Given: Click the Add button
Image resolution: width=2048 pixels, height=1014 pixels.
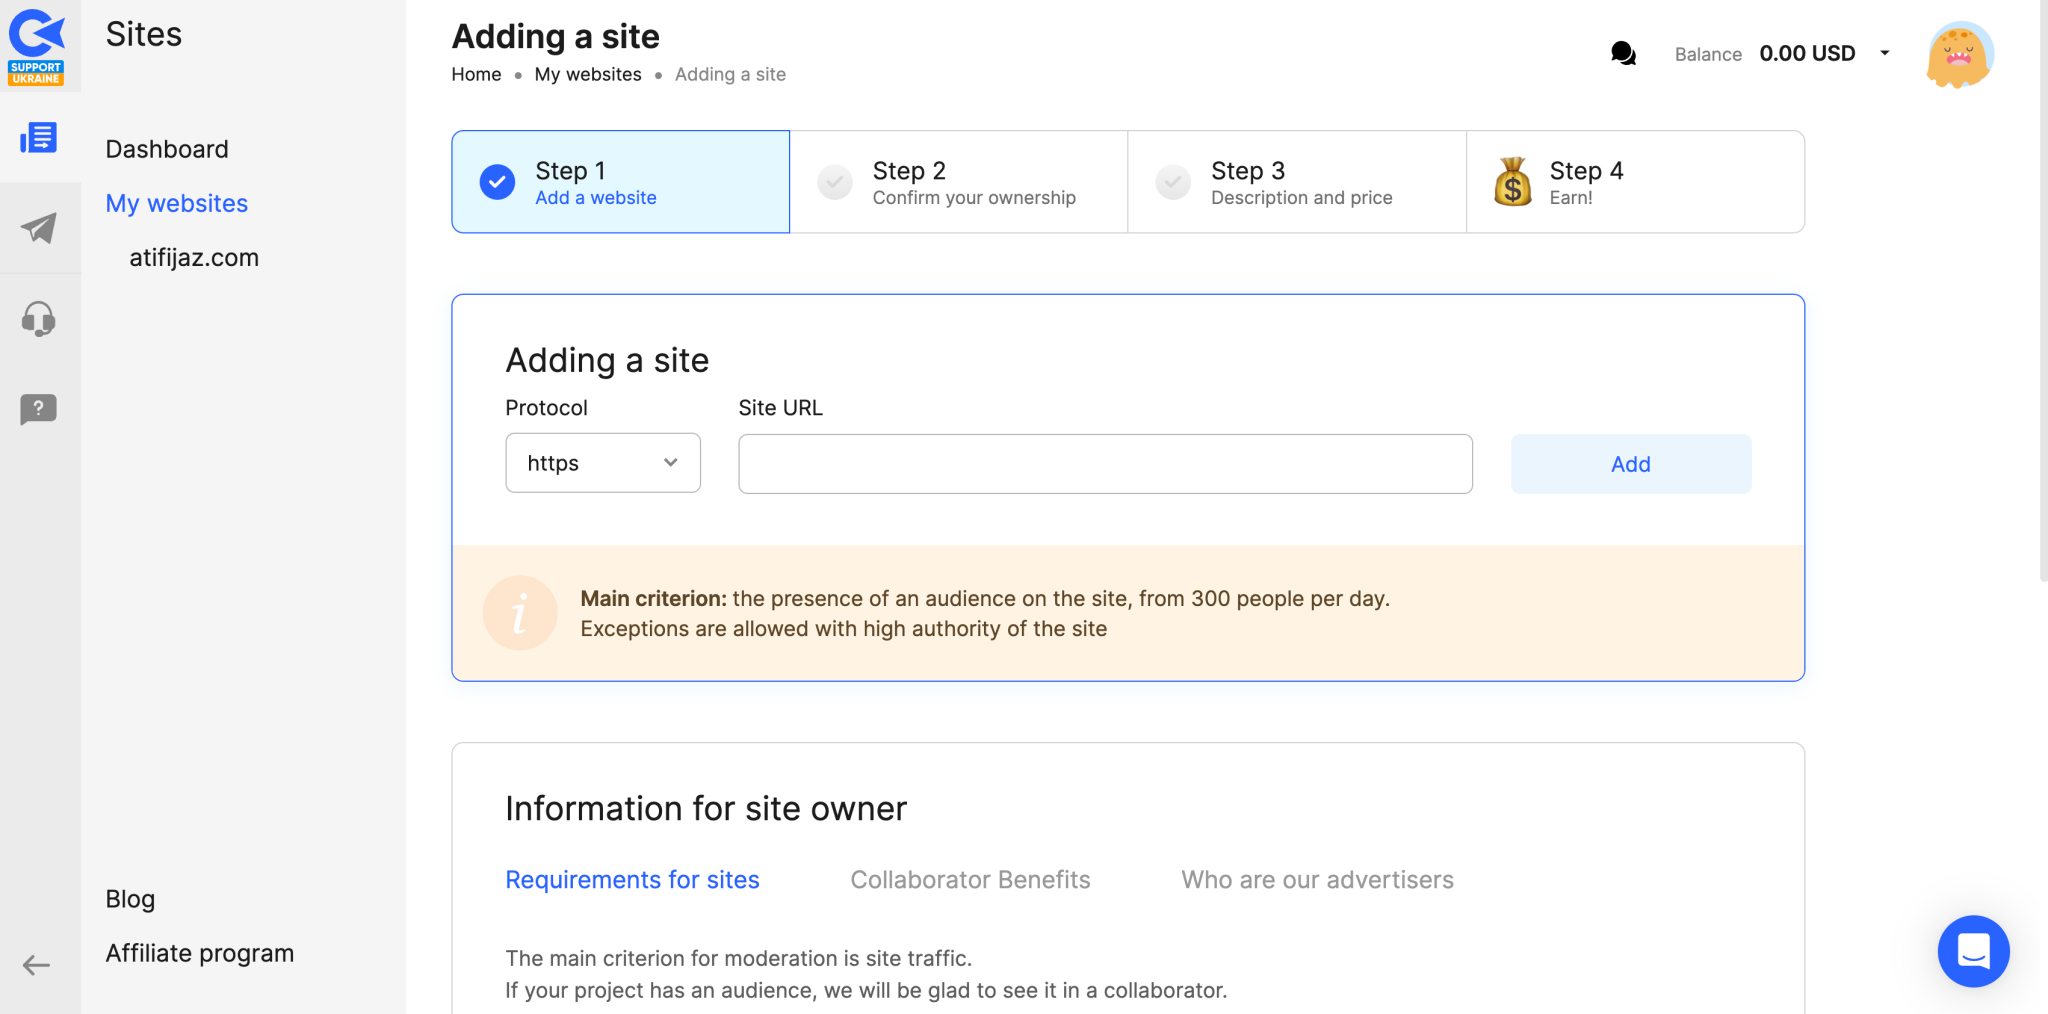Looking at the screenshot, I should (1630, 463).
